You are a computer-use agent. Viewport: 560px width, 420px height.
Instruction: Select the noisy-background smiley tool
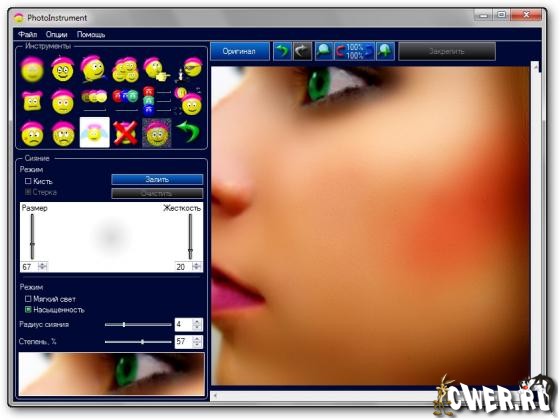[x=157, y=133]
